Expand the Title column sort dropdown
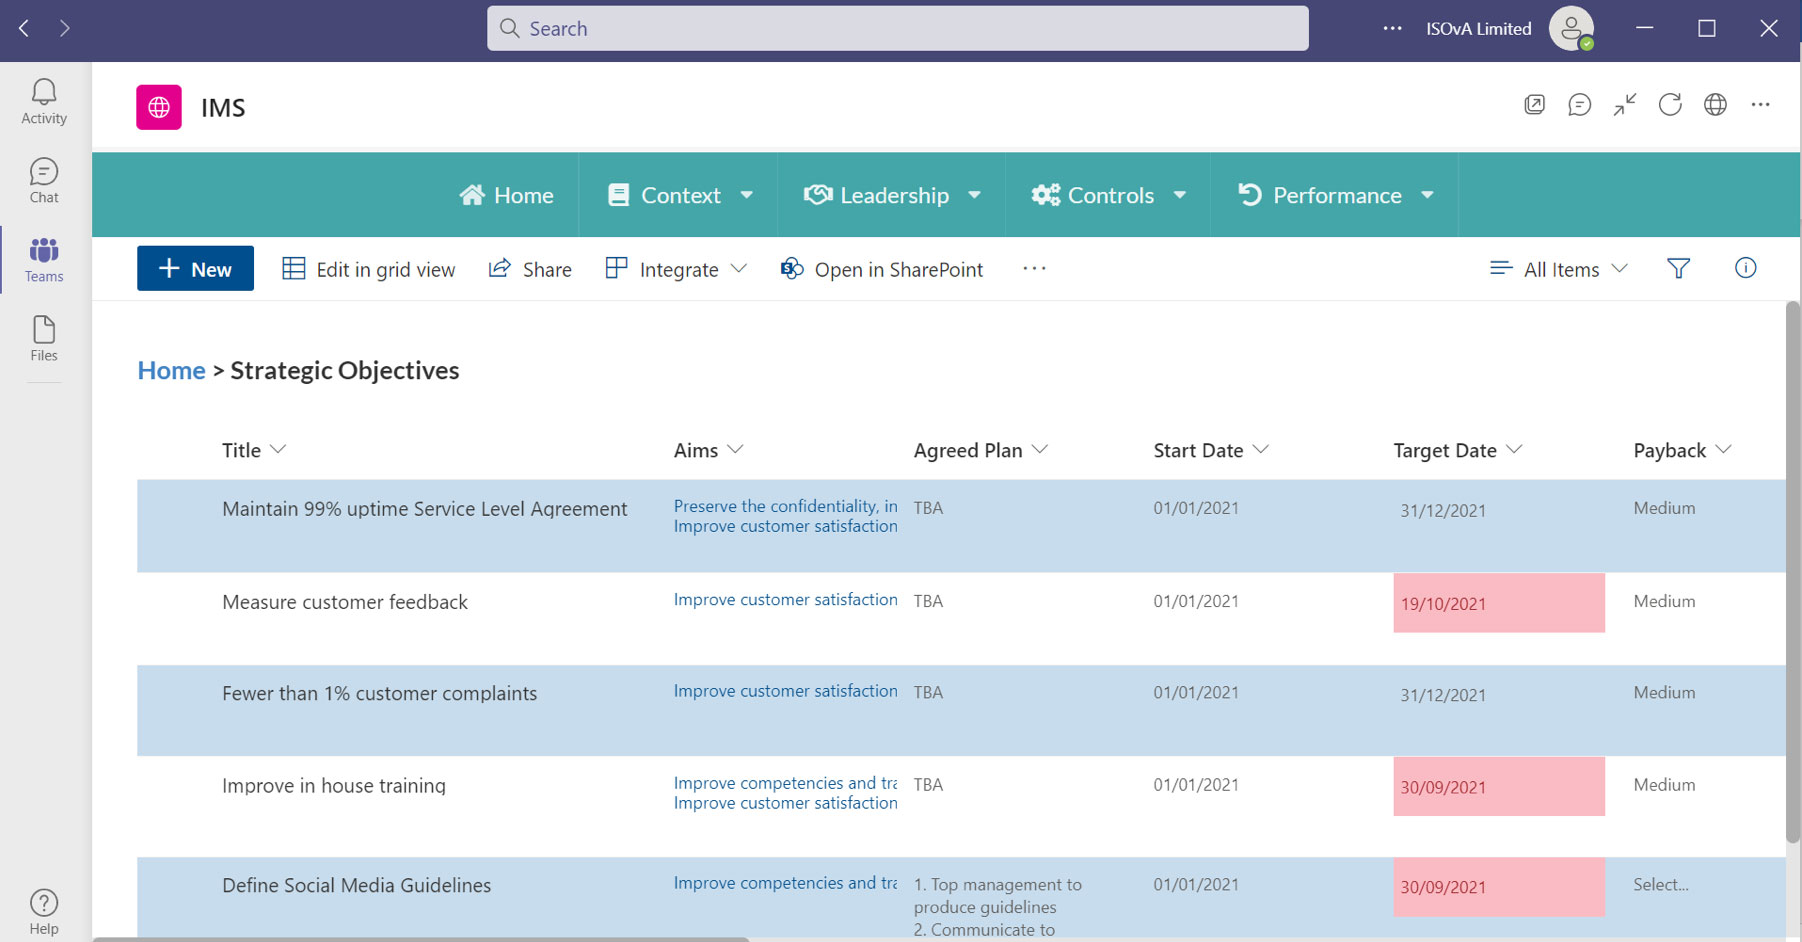Viewport: 1802px width, 942px height. (x=278, y=449)
